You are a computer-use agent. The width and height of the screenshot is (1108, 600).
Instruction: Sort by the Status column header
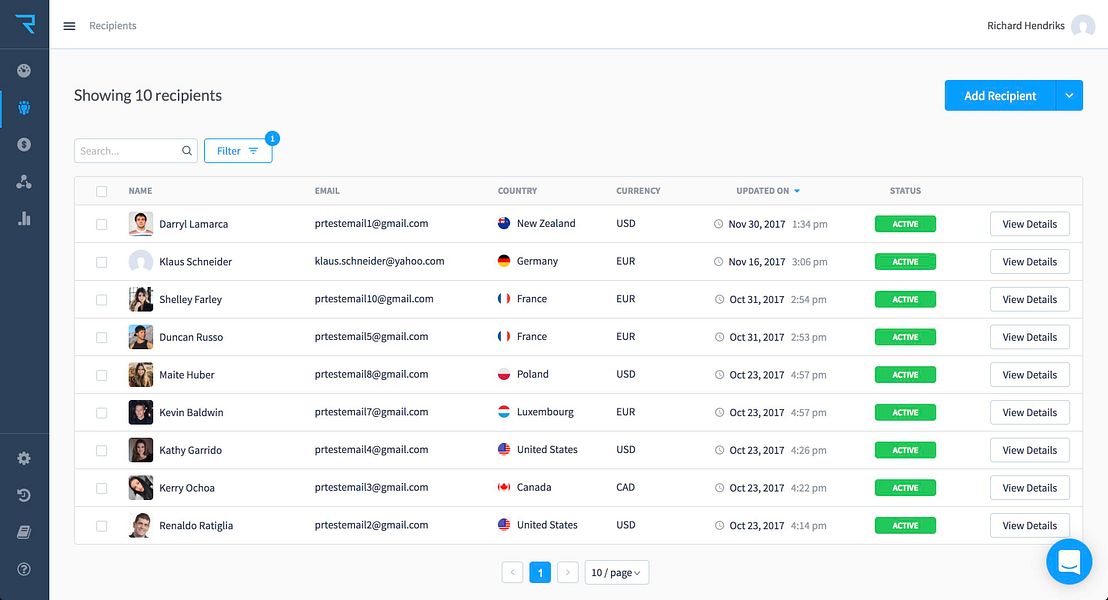point(905,191)
